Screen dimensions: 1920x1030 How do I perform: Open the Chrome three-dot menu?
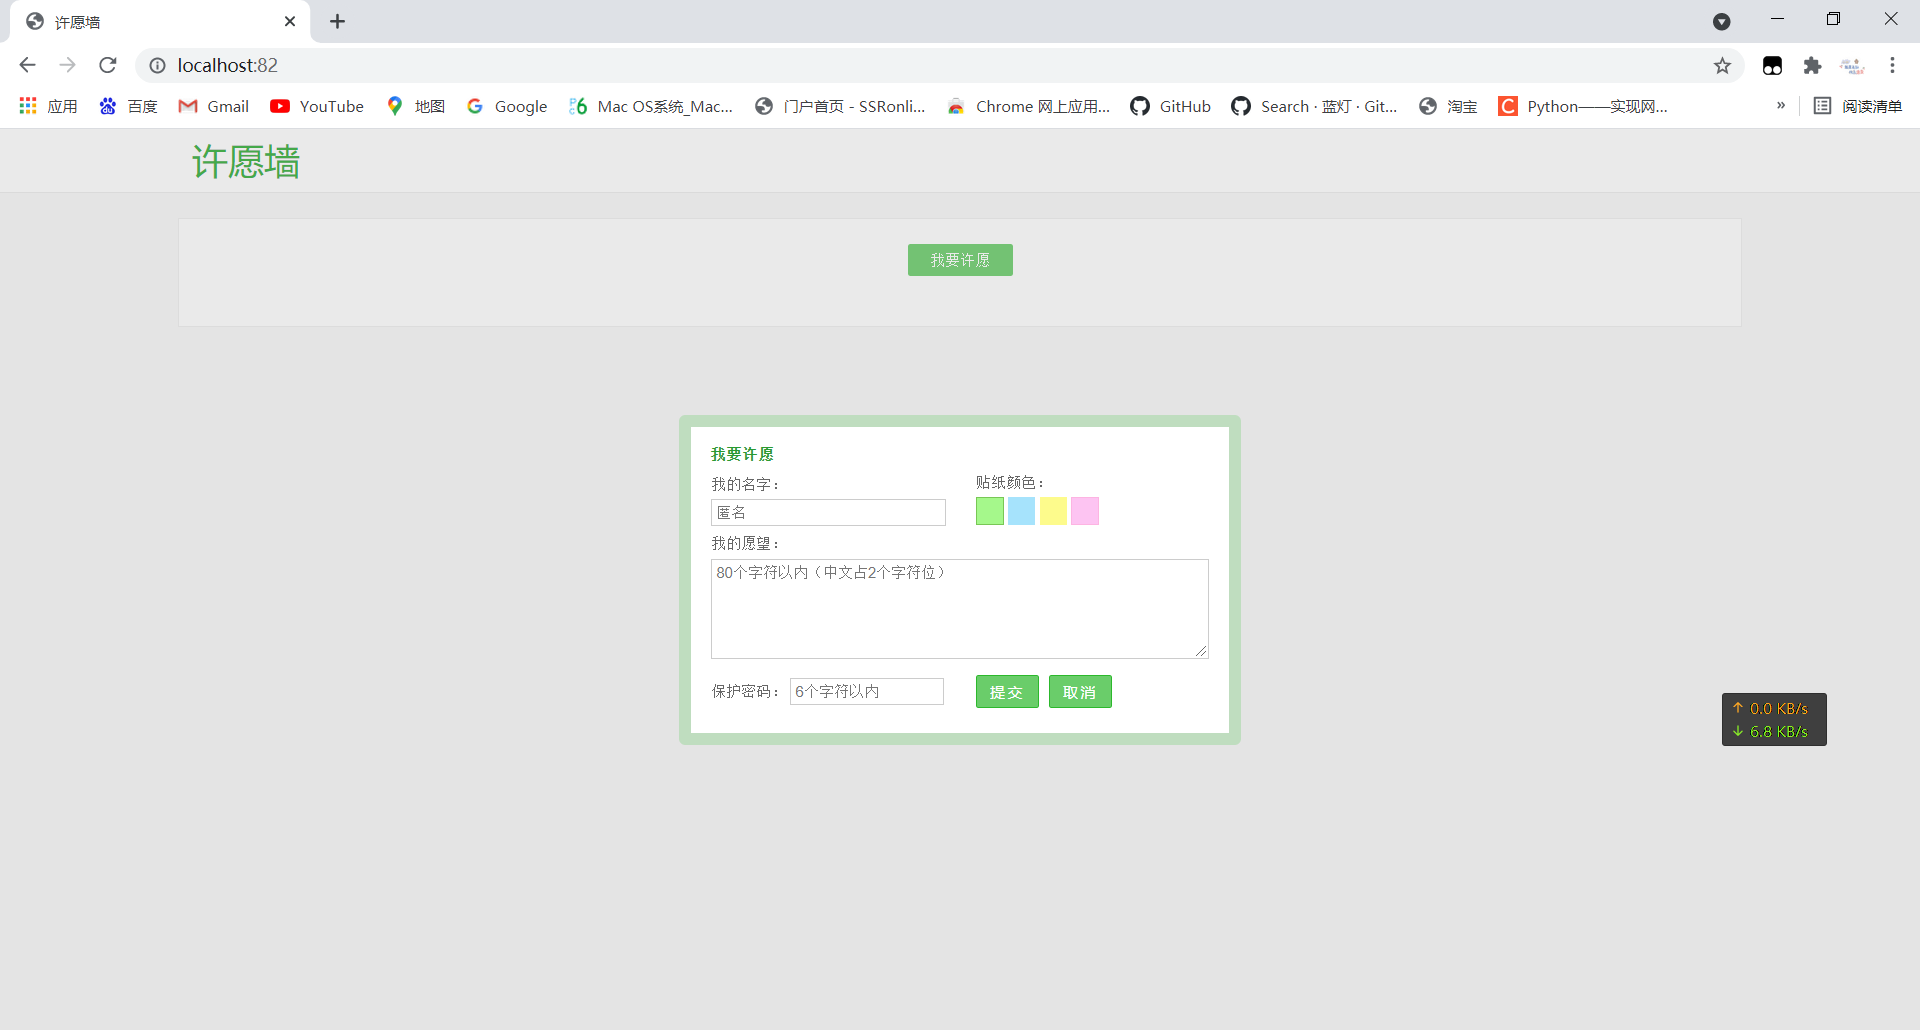(1892, 65)
